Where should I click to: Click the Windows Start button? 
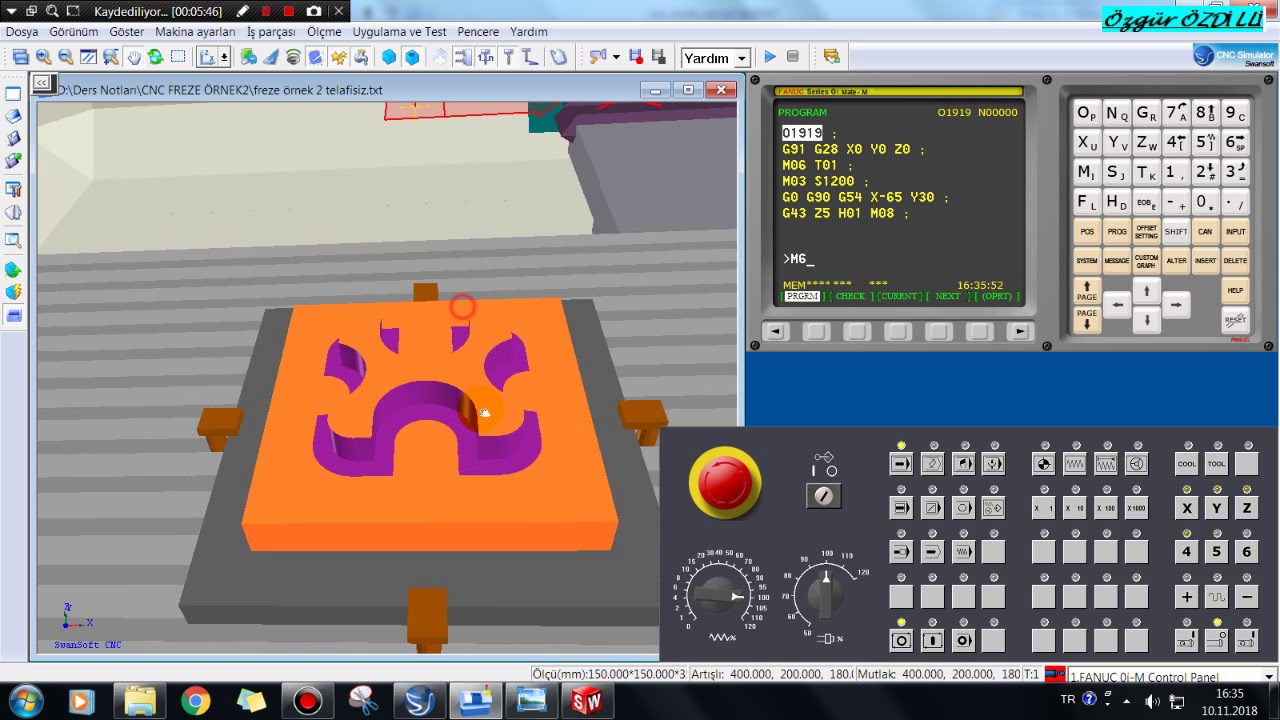point(24,701)
